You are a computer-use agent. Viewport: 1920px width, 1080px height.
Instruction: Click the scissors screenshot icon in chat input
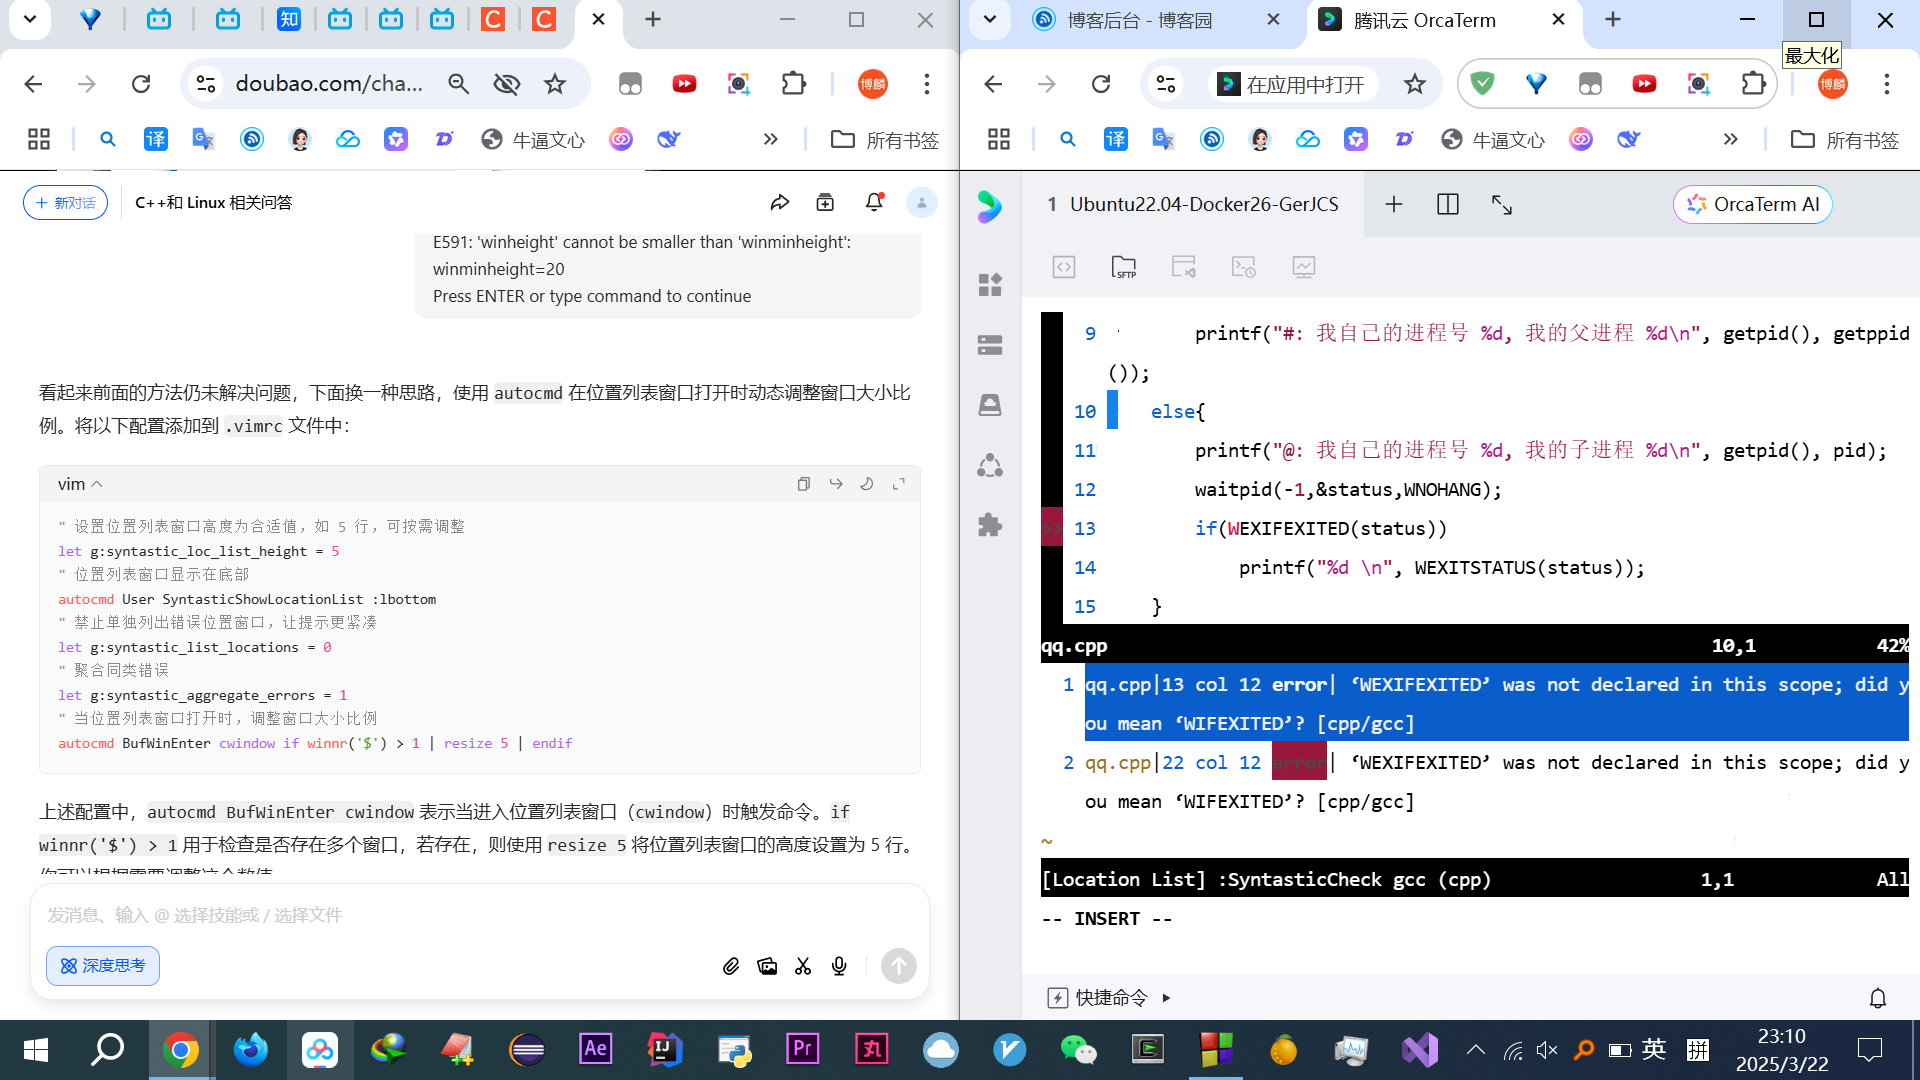tap(803, 966)
